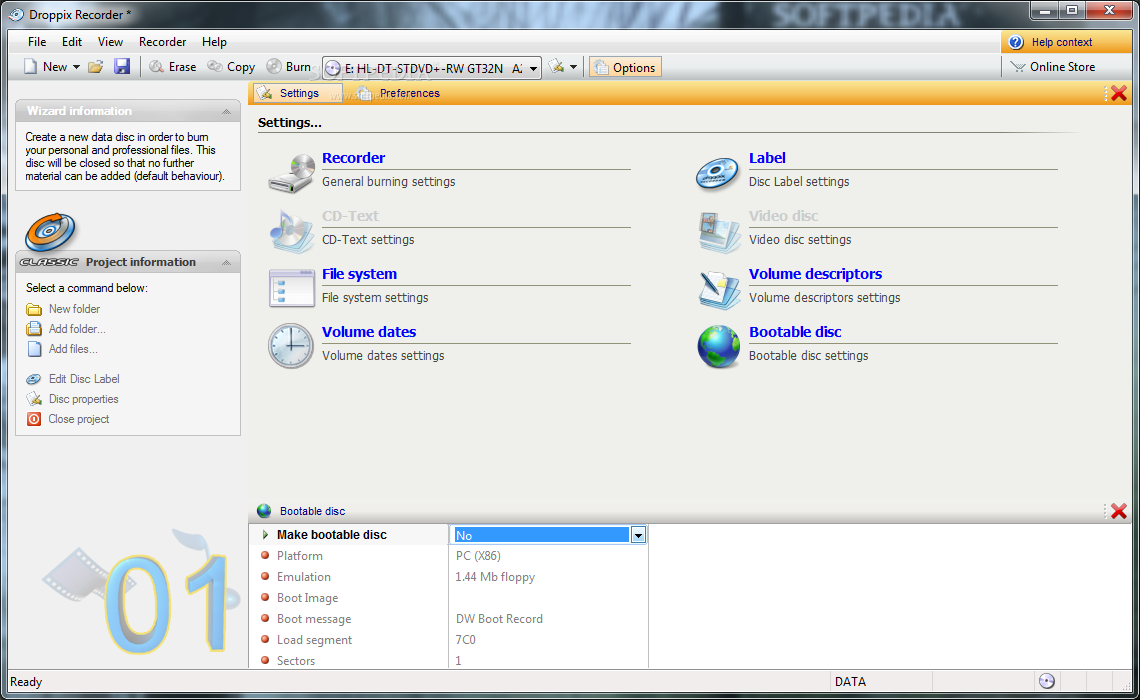Select the Boot message property row

point(449,619)
